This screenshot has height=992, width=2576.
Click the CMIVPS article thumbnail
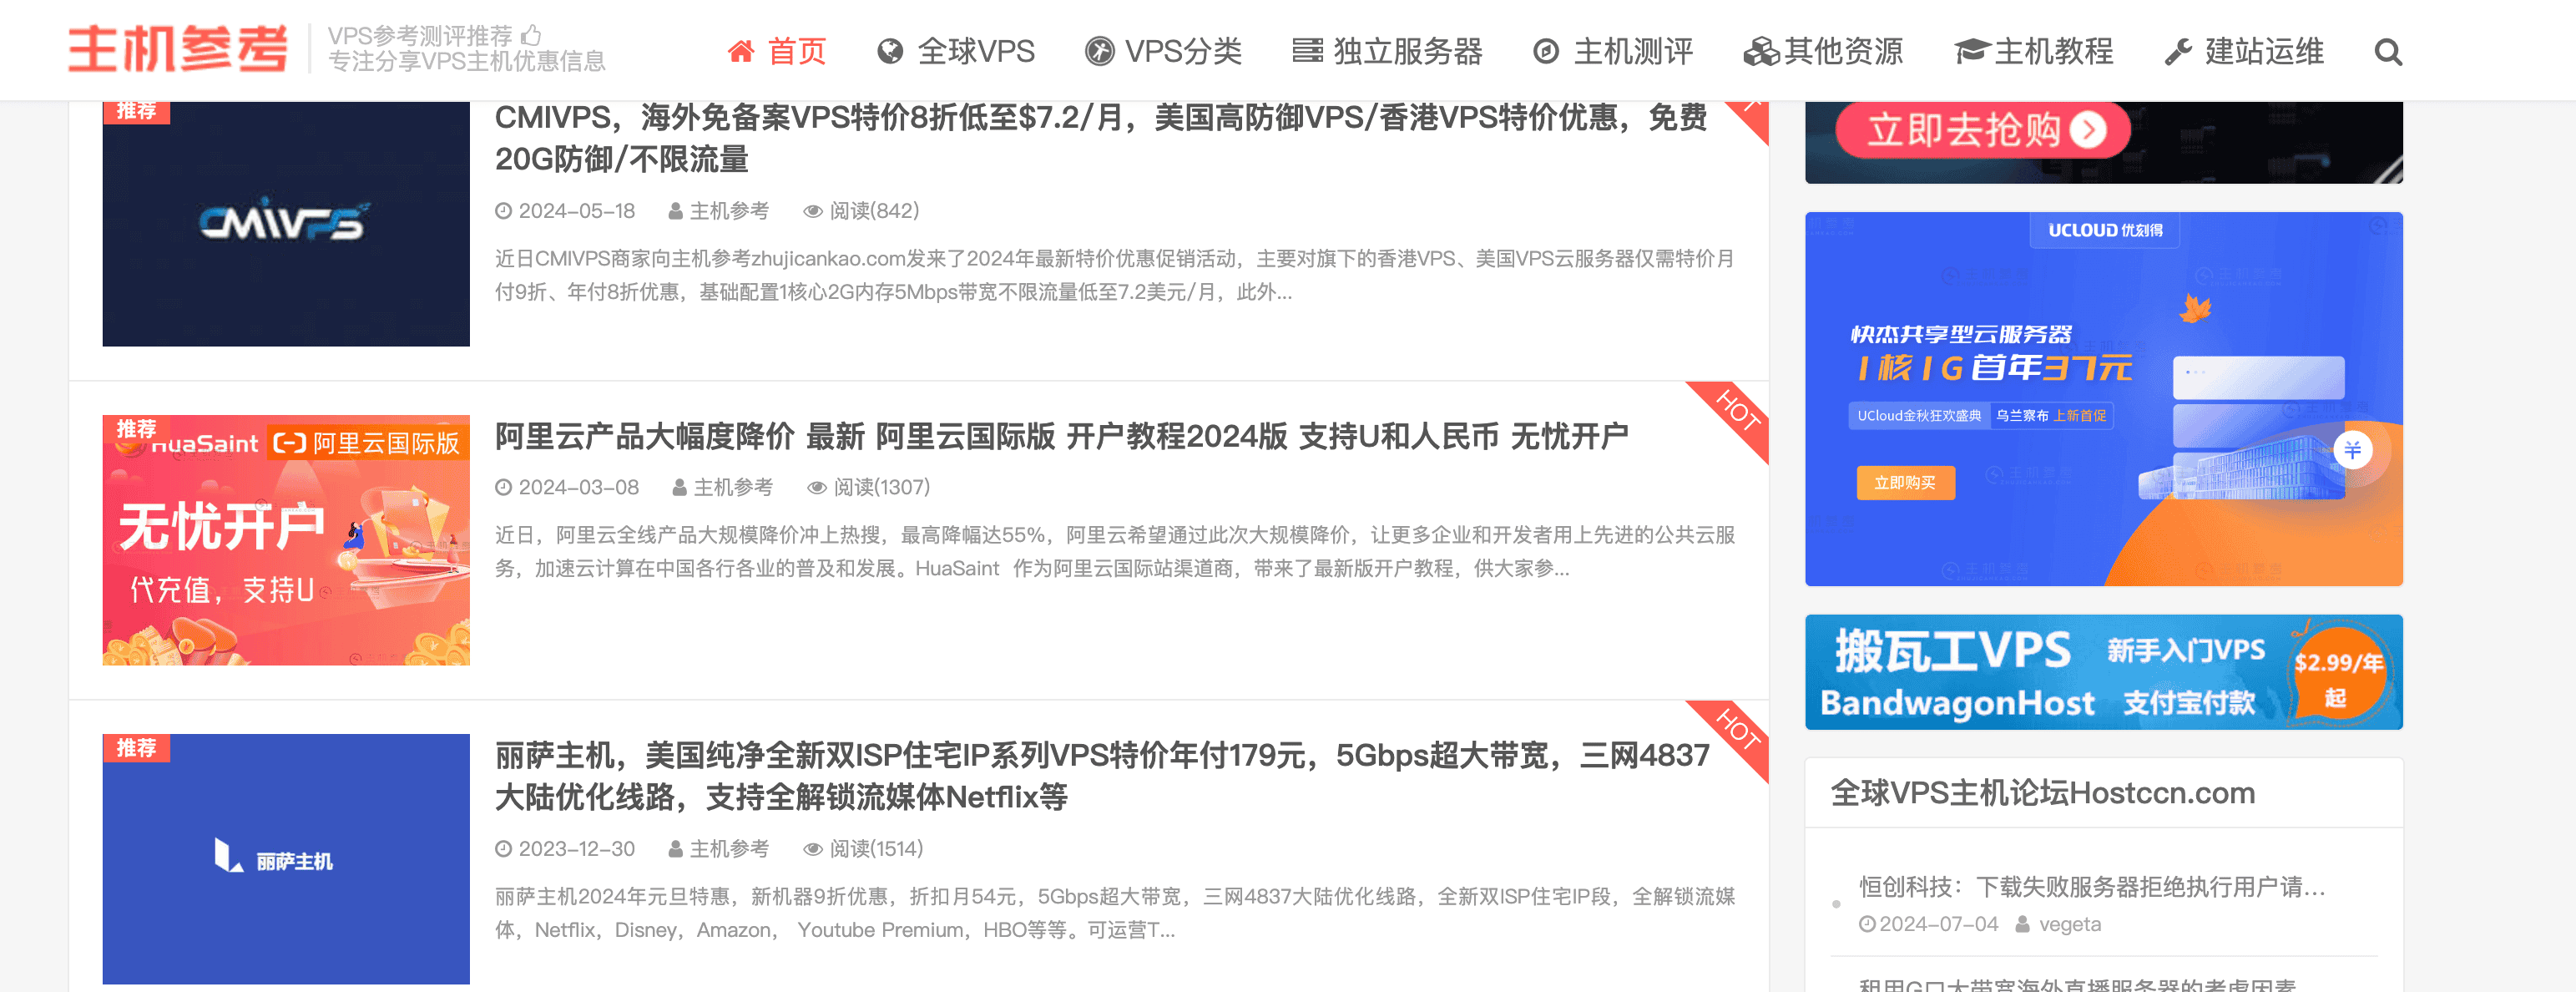point(286,224)
